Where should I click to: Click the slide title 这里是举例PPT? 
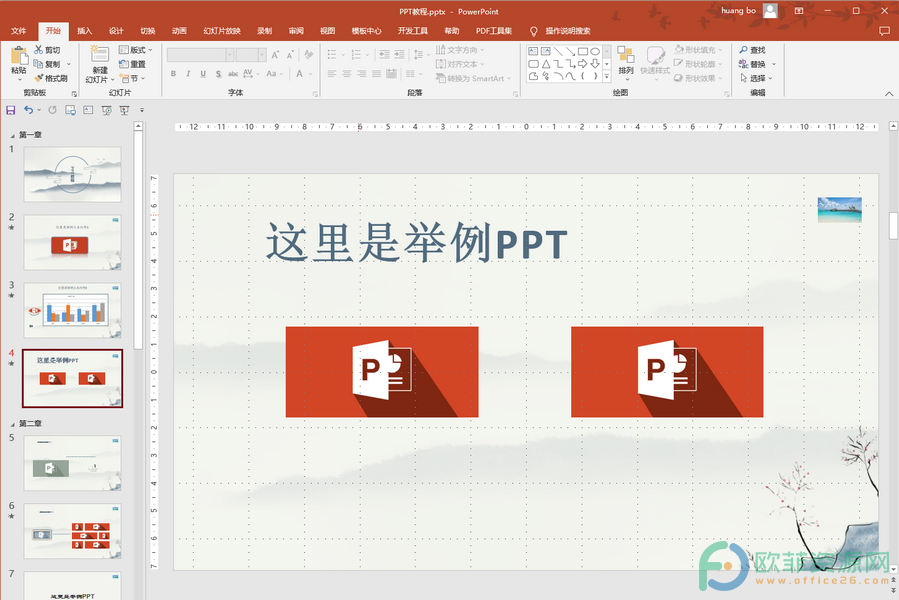coord(417,242)
